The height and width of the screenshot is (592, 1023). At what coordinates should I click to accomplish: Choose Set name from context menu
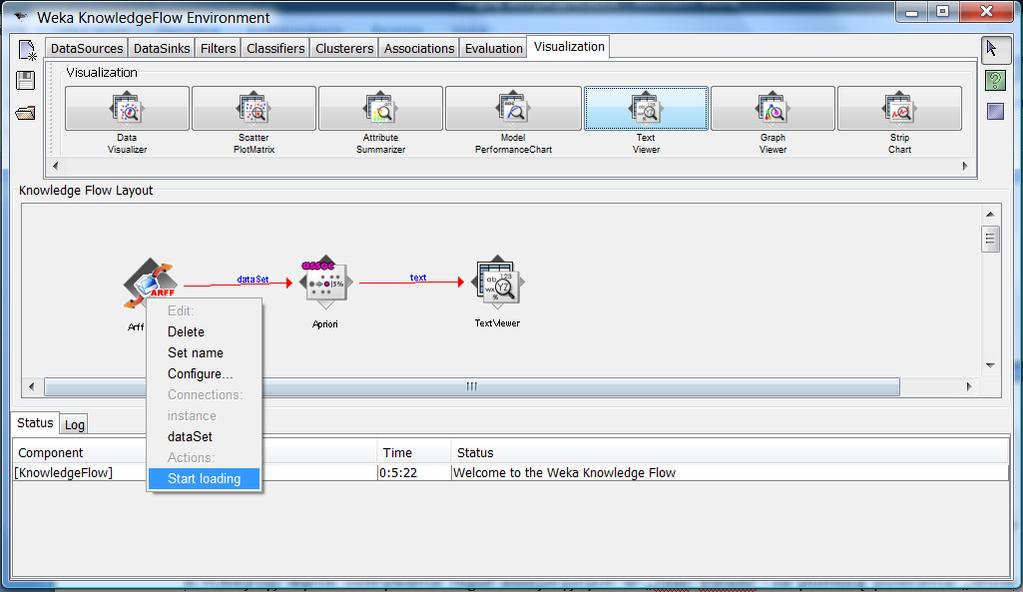click(x=204, y=352)
